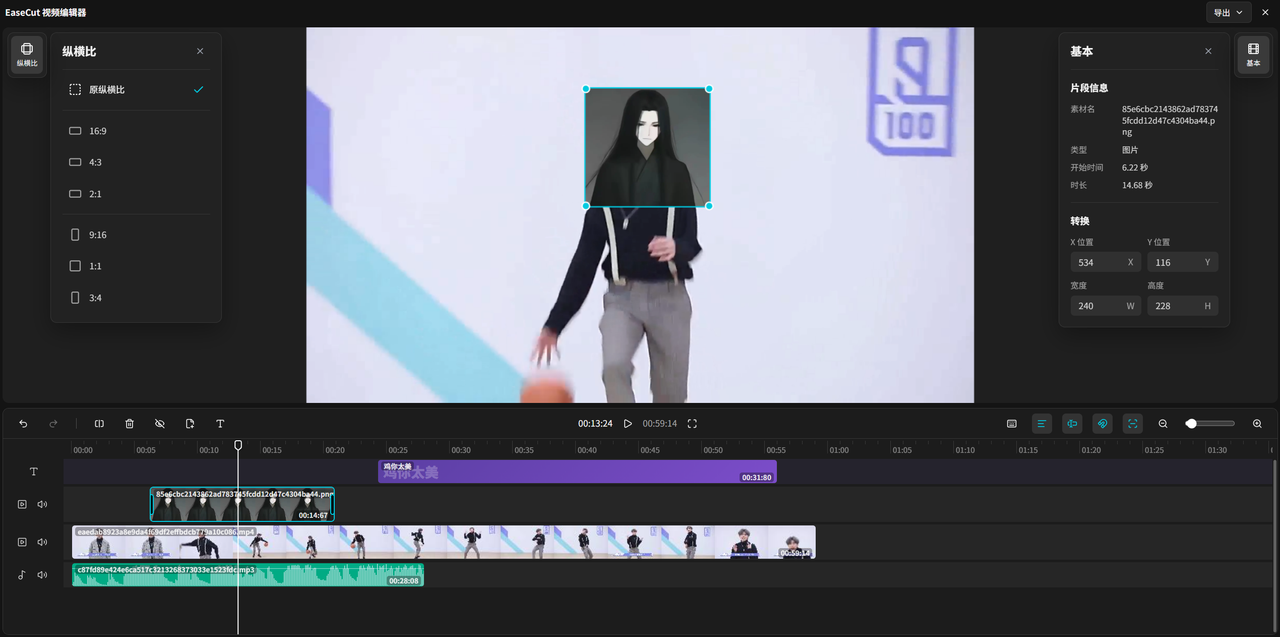Redo the last undone edit
Viewport: 1280px width, 637px height.
point(54,424)
